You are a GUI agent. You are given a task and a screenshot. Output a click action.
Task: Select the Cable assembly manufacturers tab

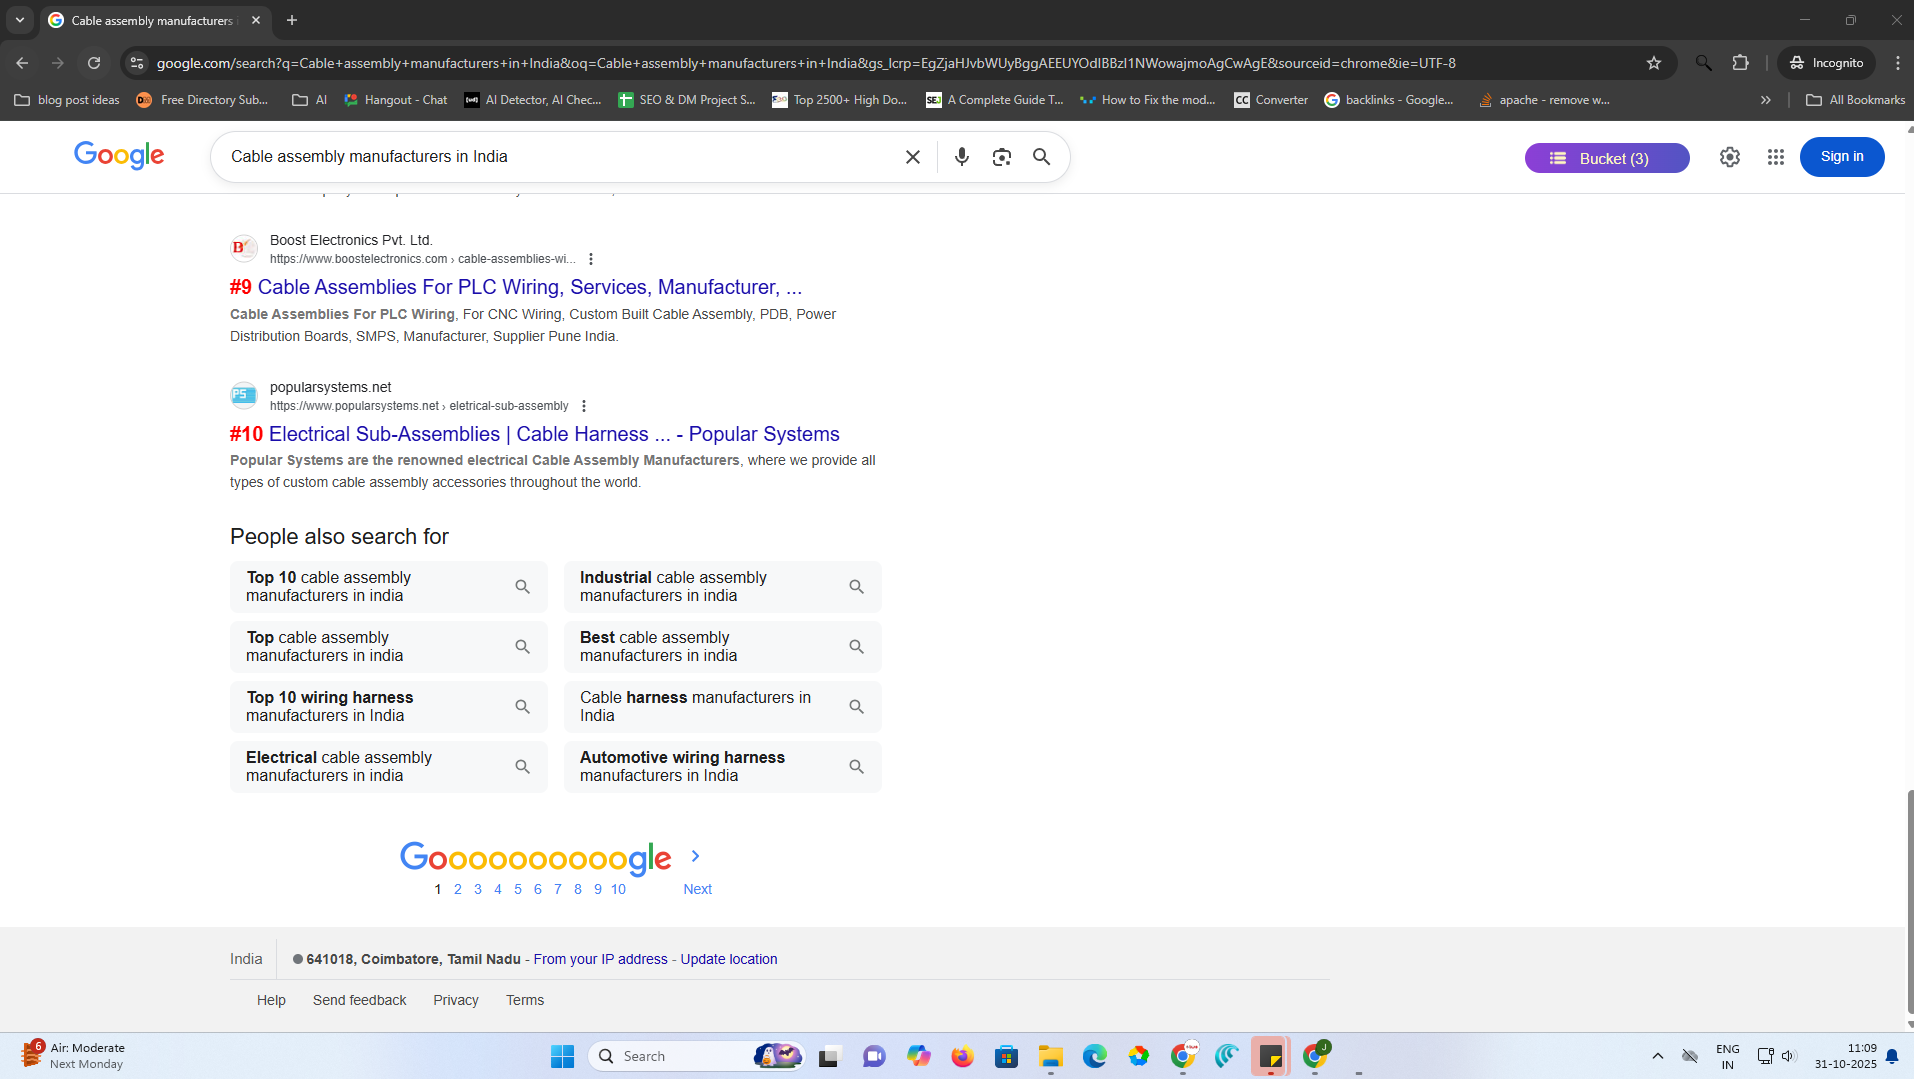(152, 20)
